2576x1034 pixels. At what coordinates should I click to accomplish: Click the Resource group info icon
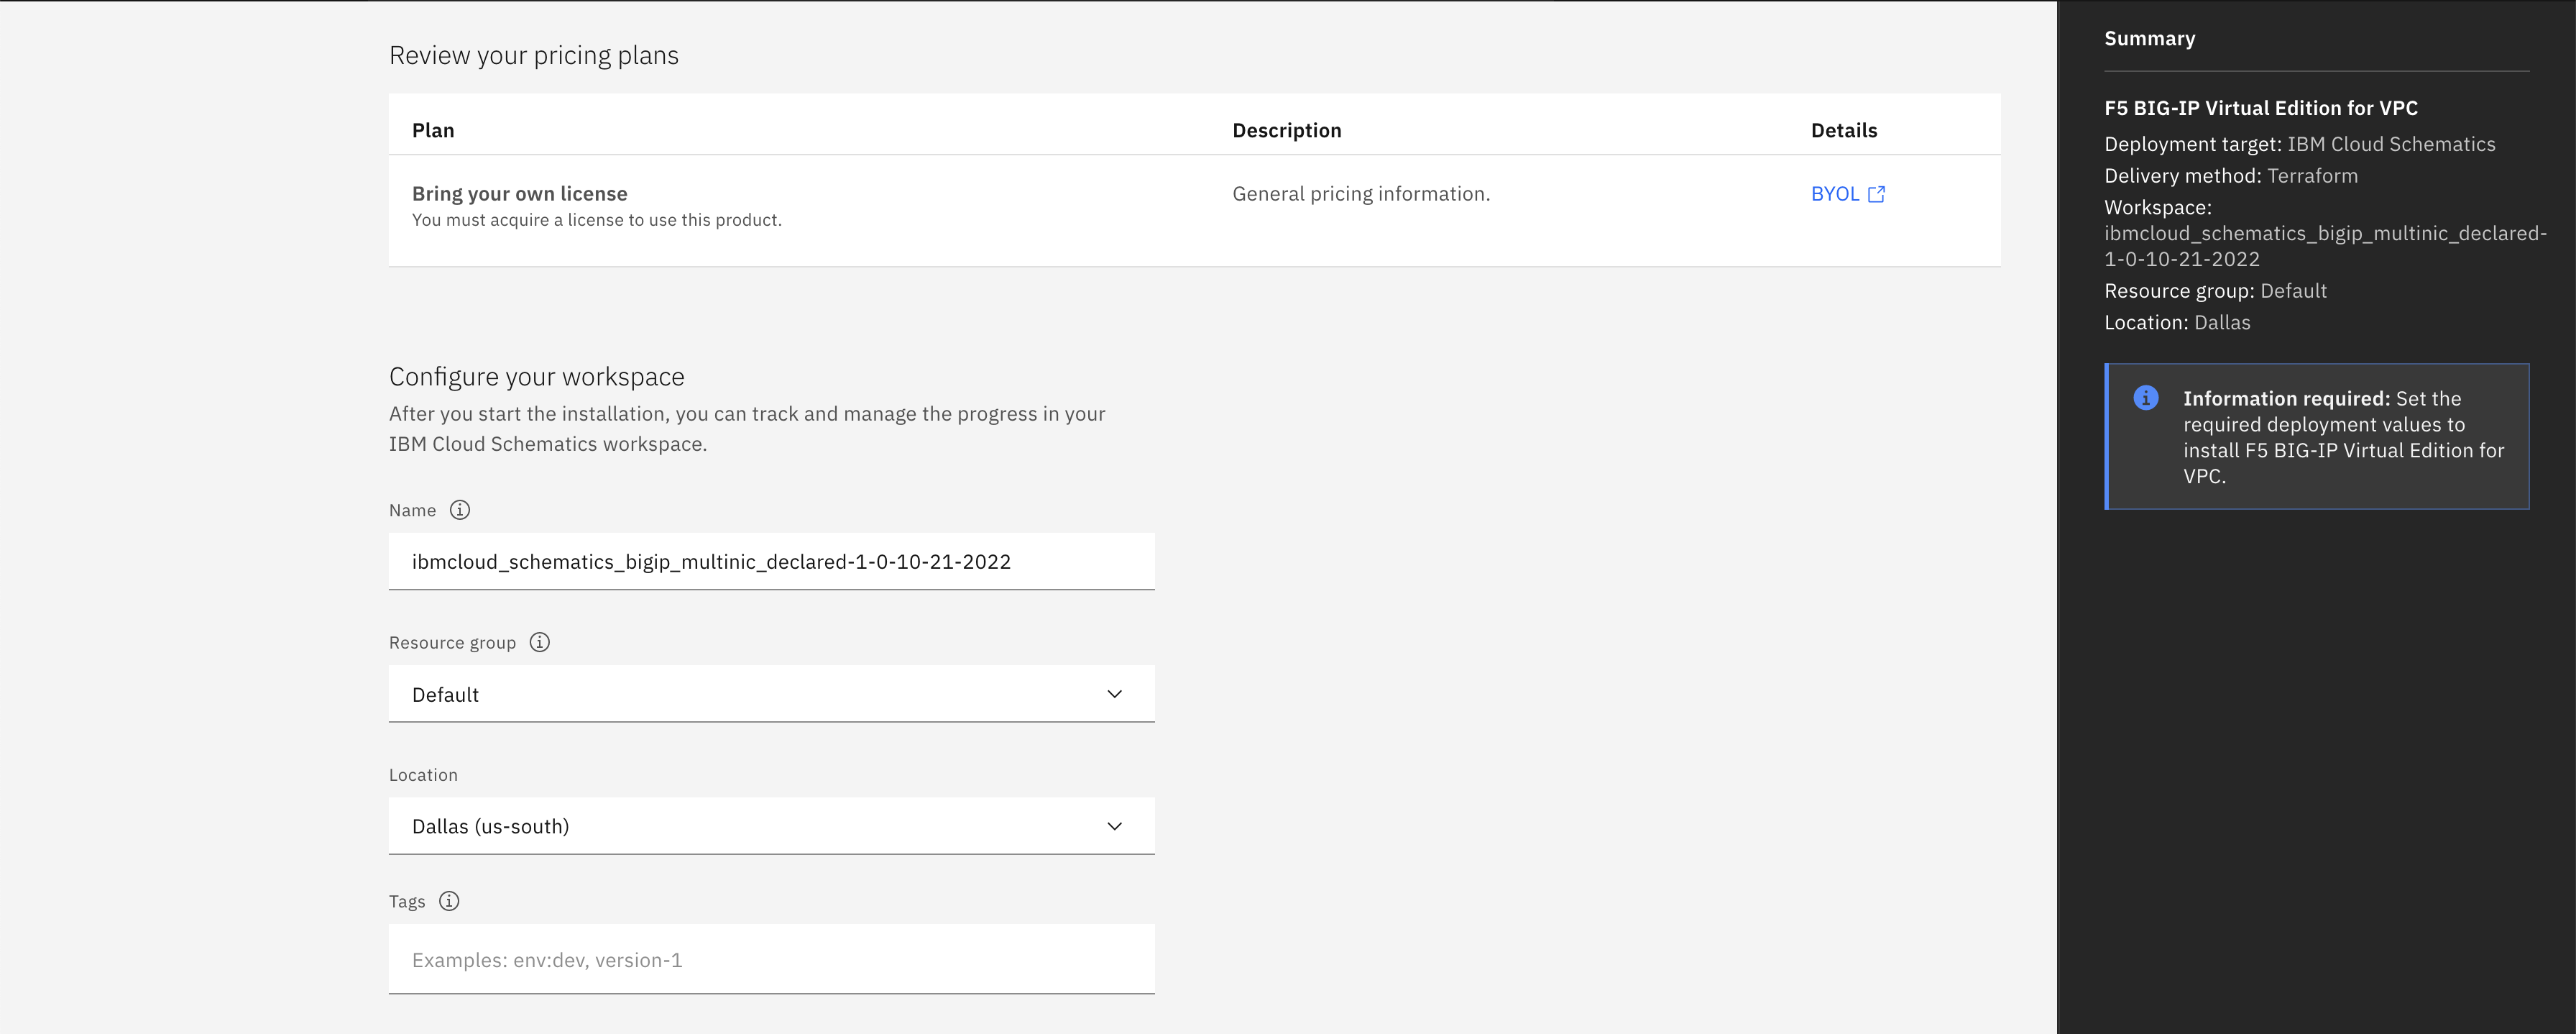(539, 642)
